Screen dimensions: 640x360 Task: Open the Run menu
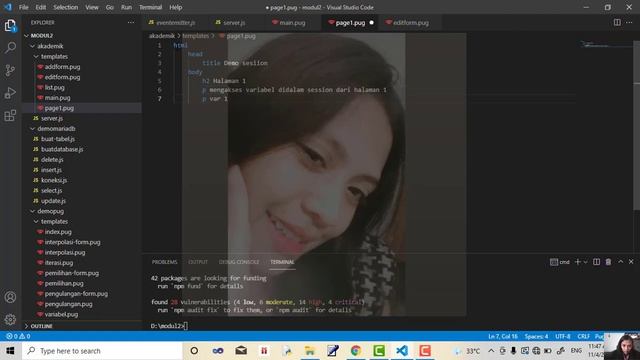tap(127, 7)
